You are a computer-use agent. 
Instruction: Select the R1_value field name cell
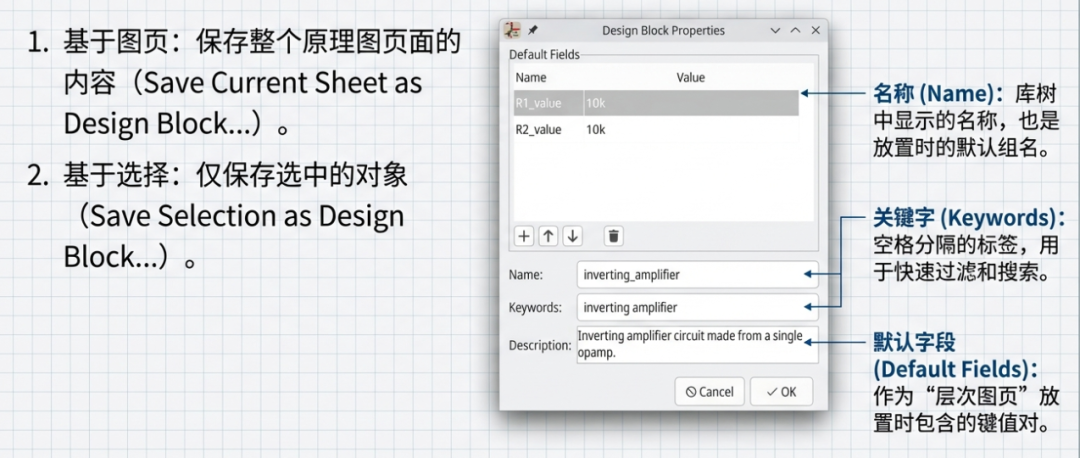coord(549,103)
